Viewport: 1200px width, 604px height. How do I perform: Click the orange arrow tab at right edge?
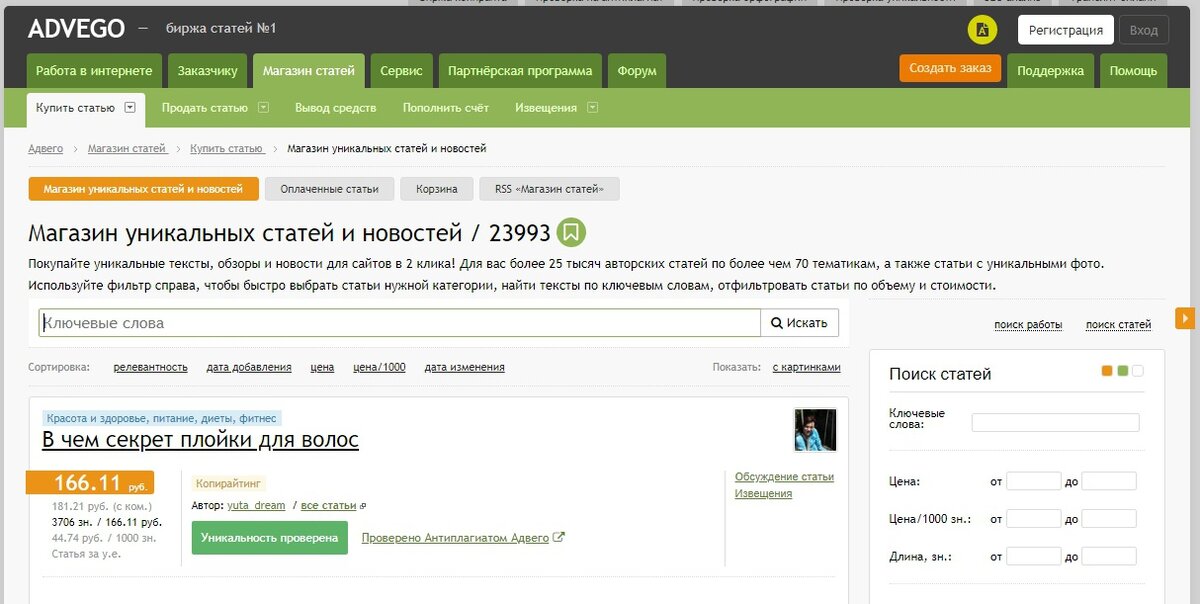(x=1185, y=318)
